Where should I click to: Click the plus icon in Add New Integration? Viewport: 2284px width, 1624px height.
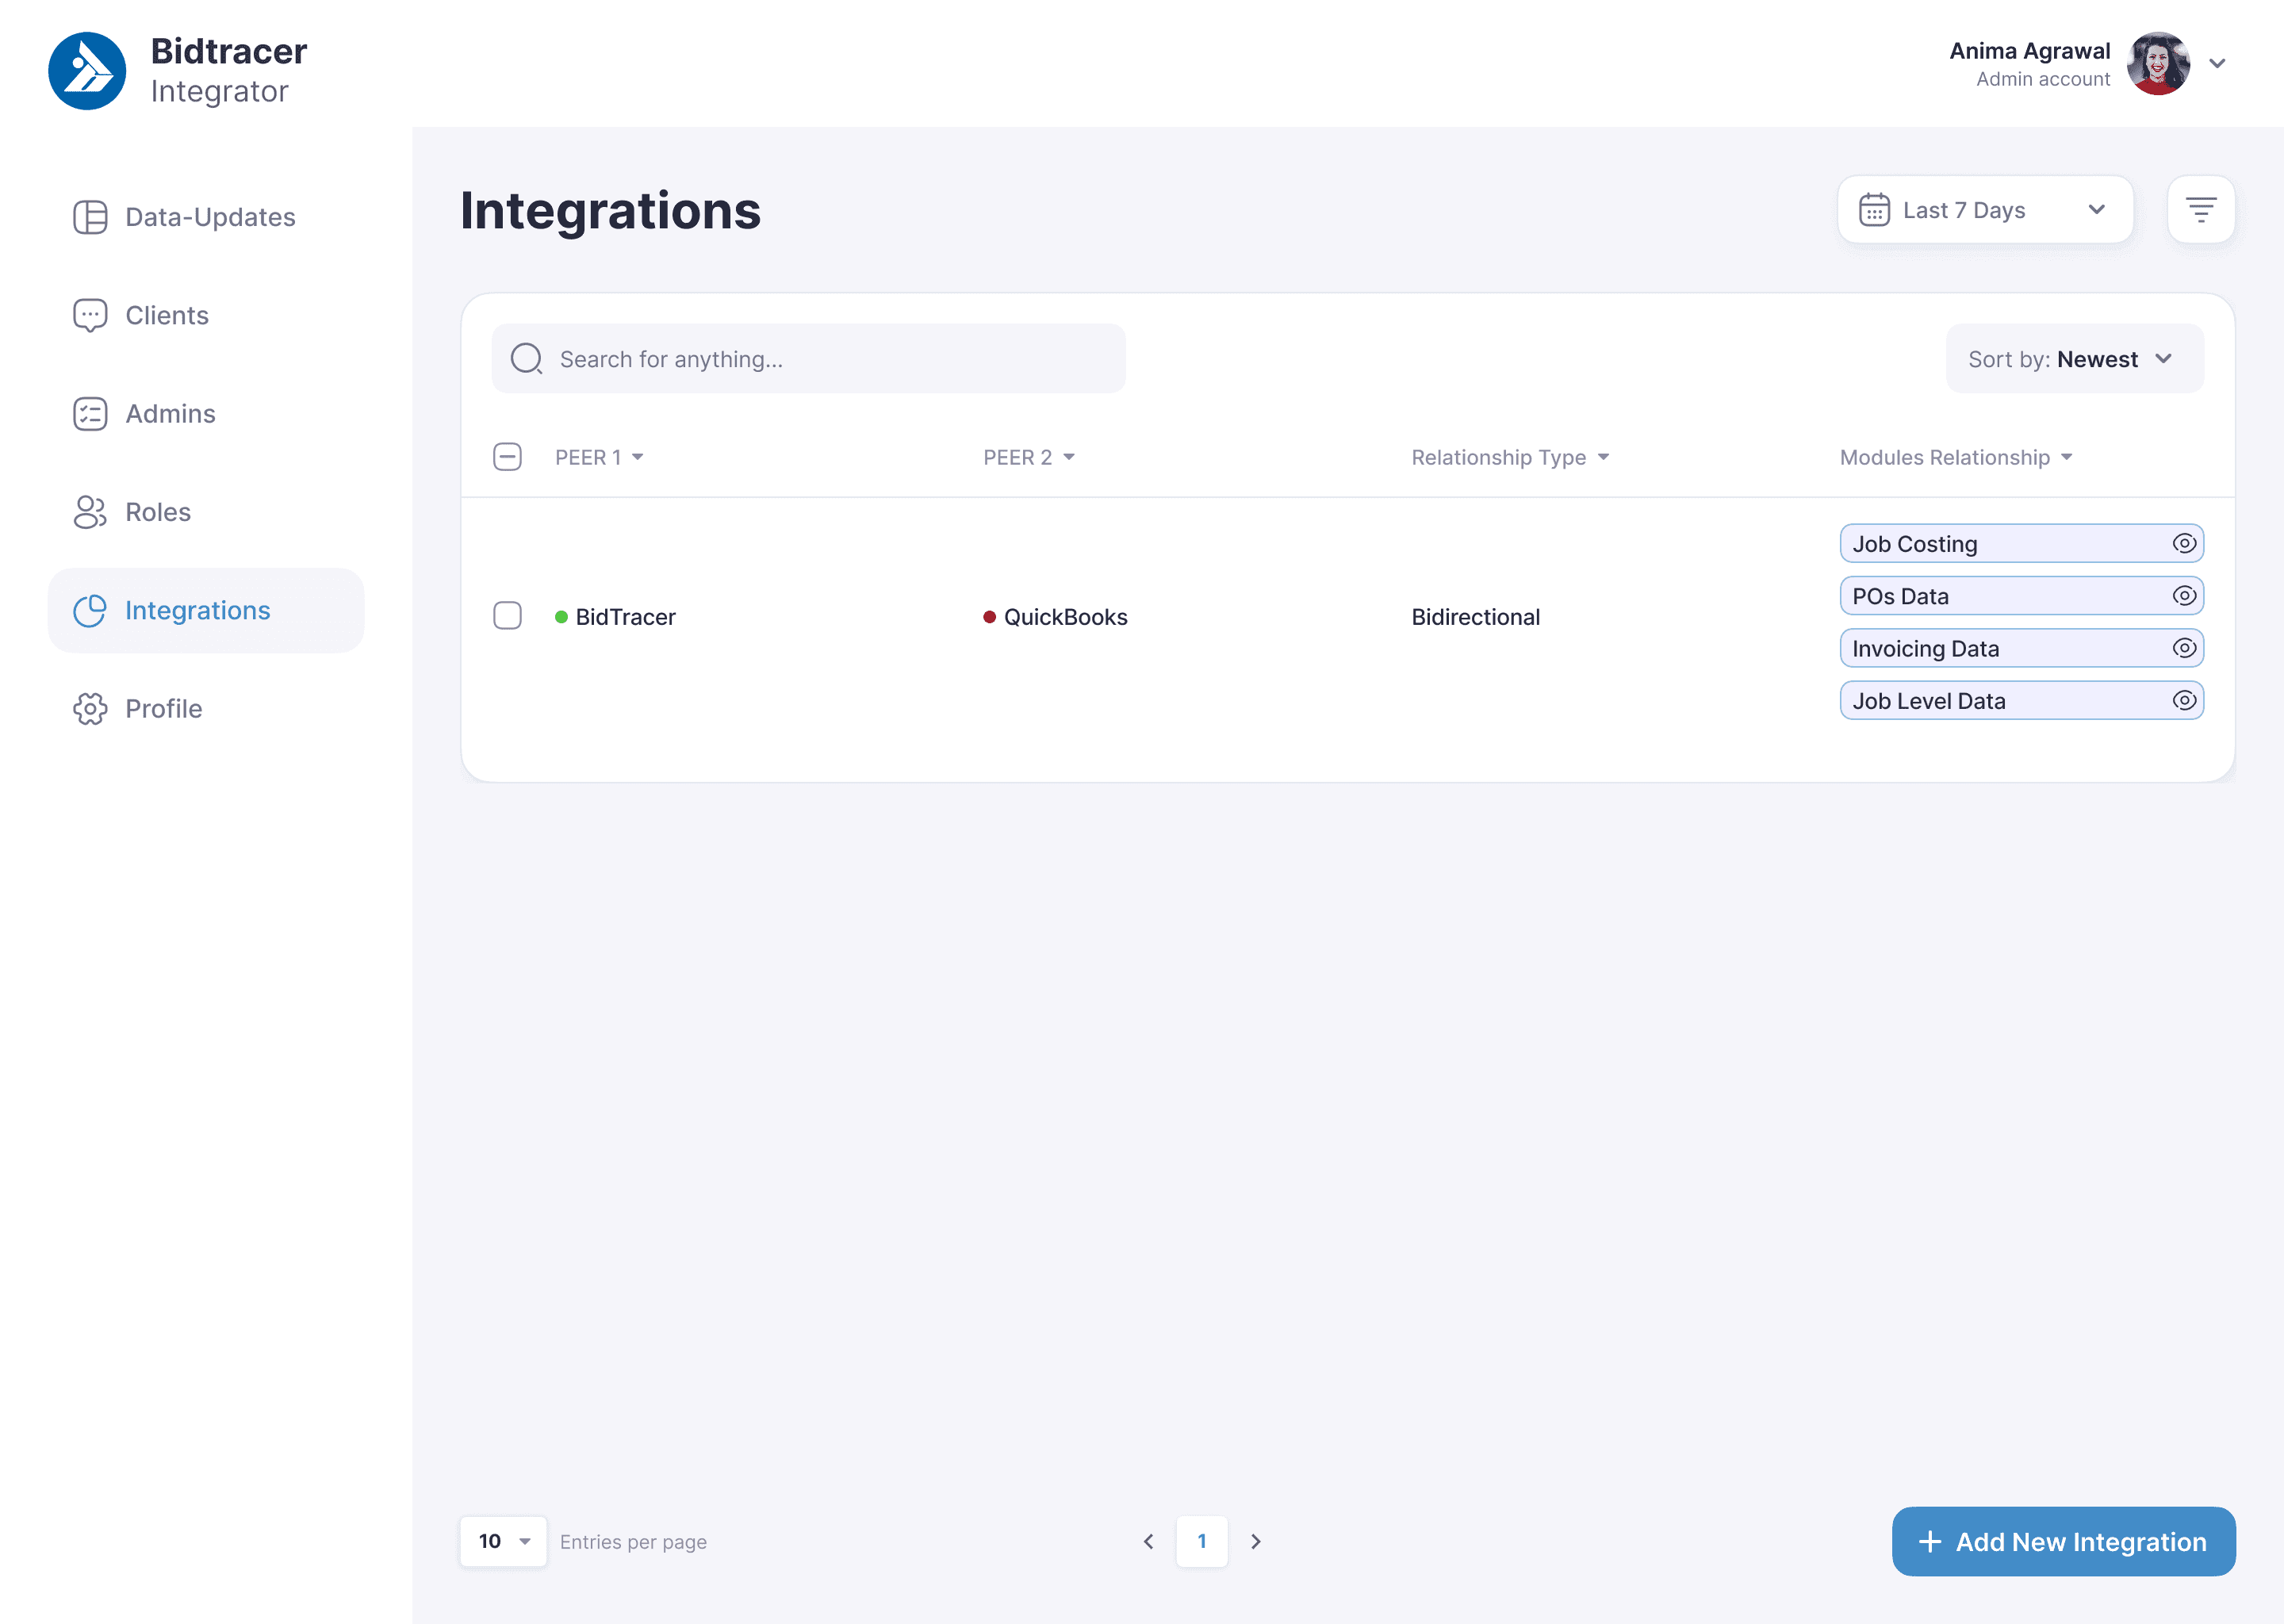(1930, 1542)
